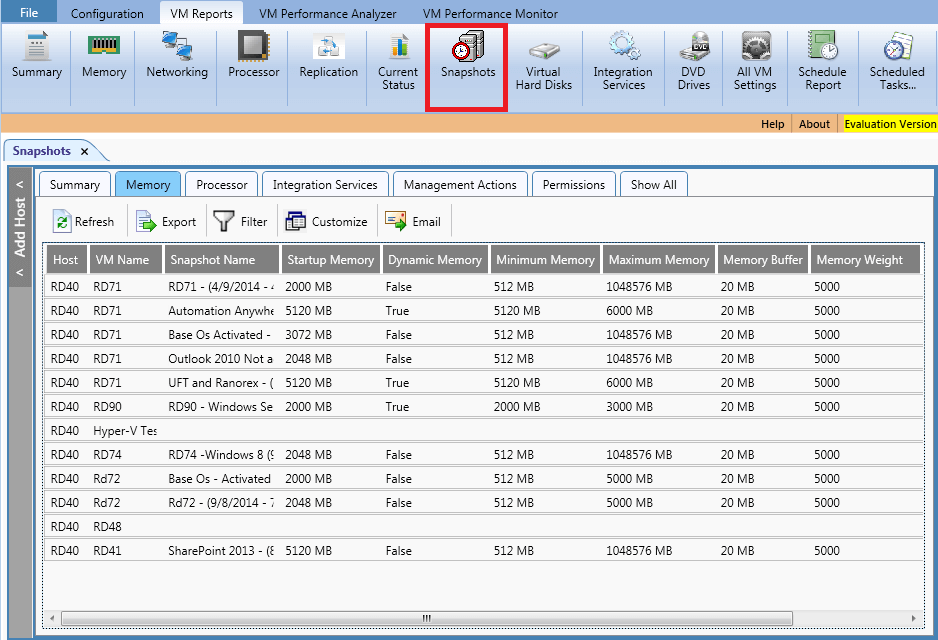The width and height of the screenshot is (938, 640).
Task: Customize the report columns
Action: pyautogui.click(x=326, y=221)
